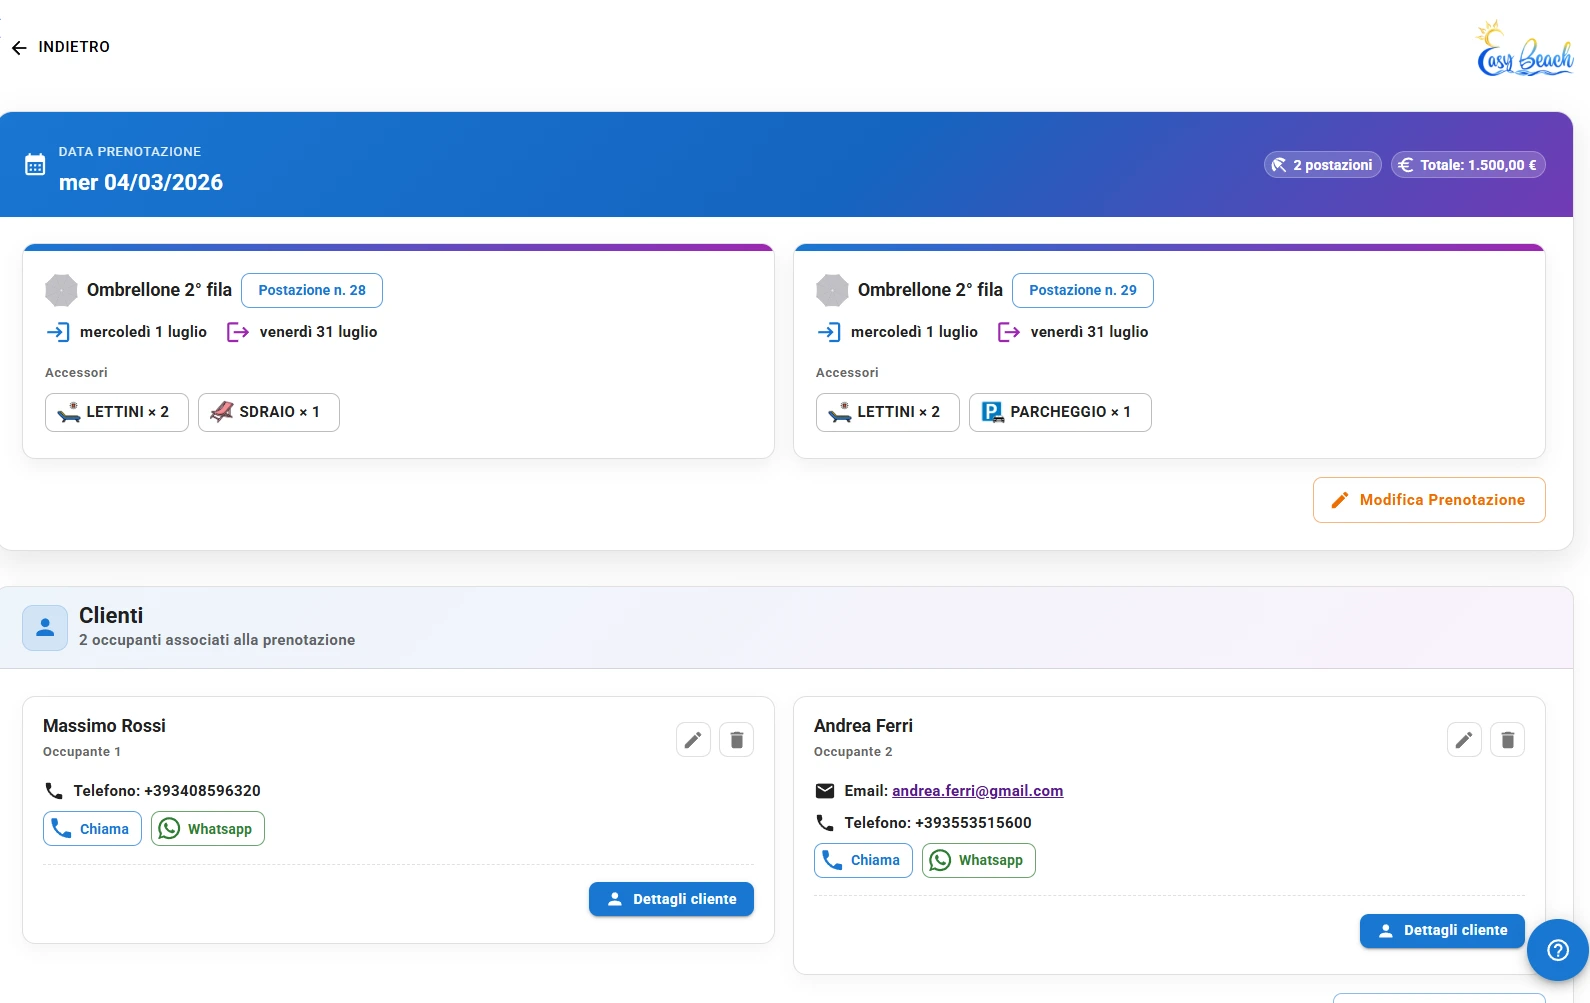Viewport: 1590px width, 1003px height.
Task: Edit Andrea Ferri with pencil icon
Action: 1464,740
